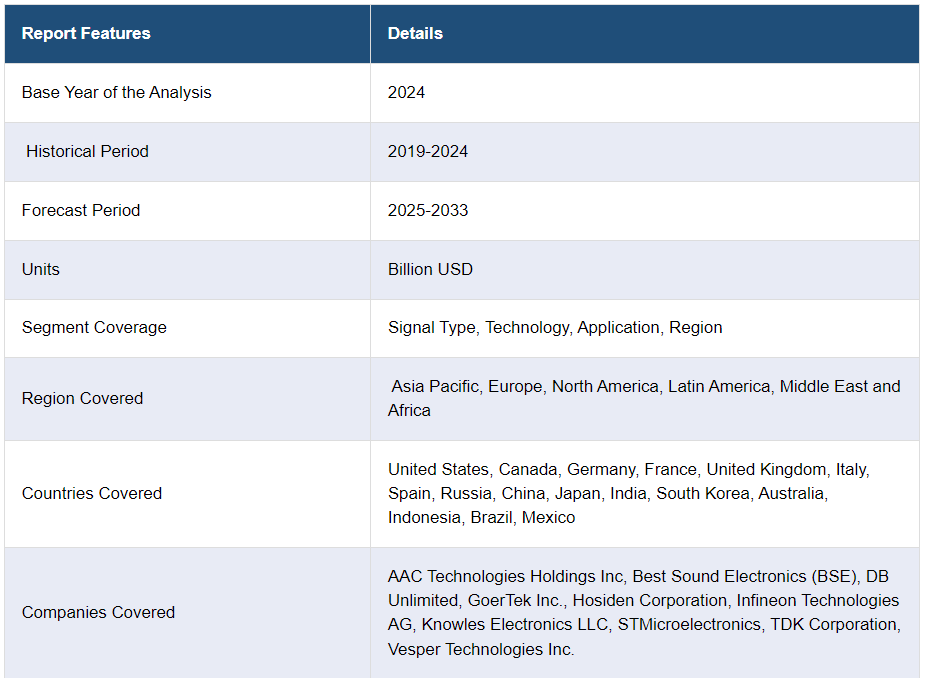Click the Countries Covered row label
Image resolution: width=925 pixels, height=678 pixels.
tap(92, 493)
